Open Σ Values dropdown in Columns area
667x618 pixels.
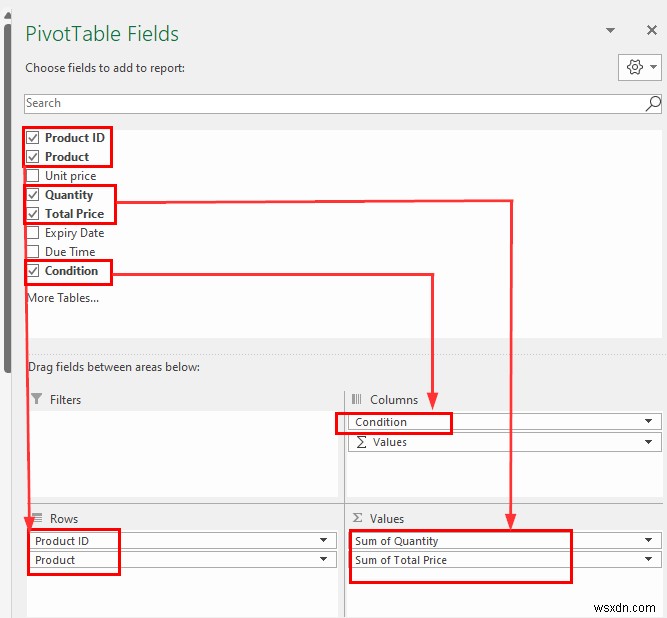point(648,442)
